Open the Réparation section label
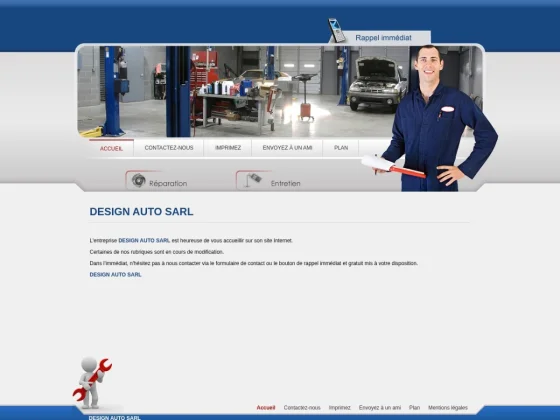 click(x=168, y=184)
